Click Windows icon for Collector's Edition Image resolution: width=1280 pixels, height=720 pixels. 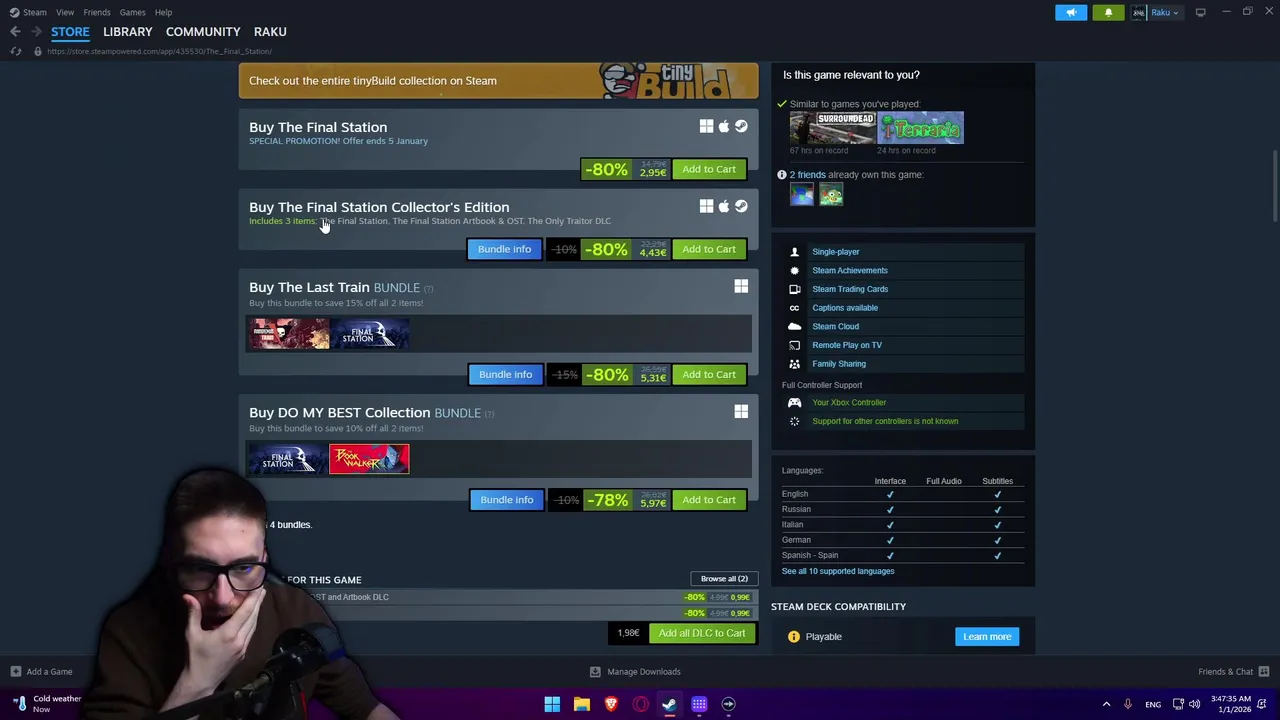click(706, 206)
